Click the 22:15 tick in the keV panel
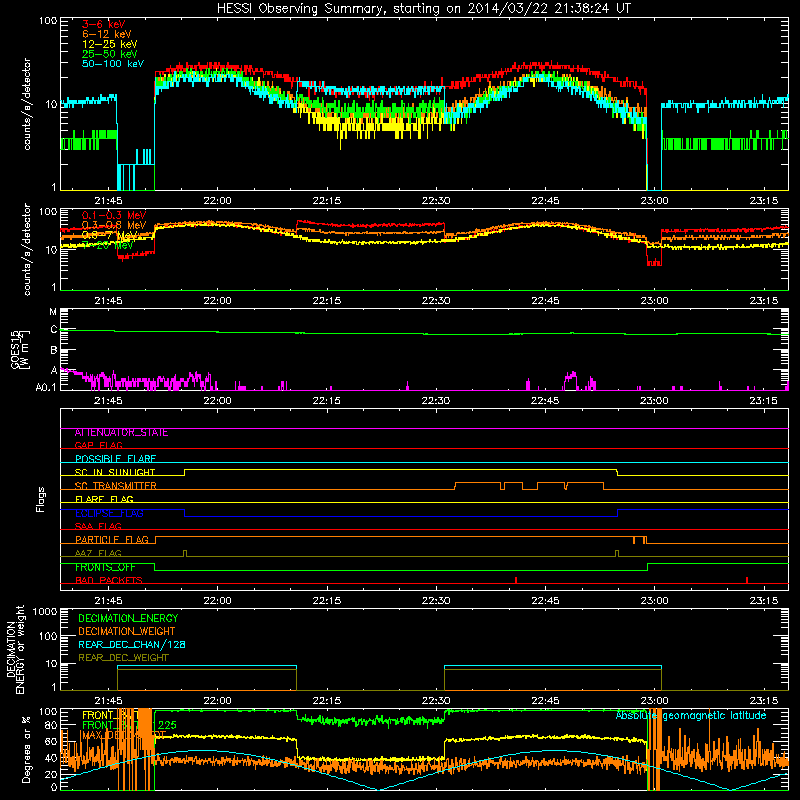 pos(327,201)
